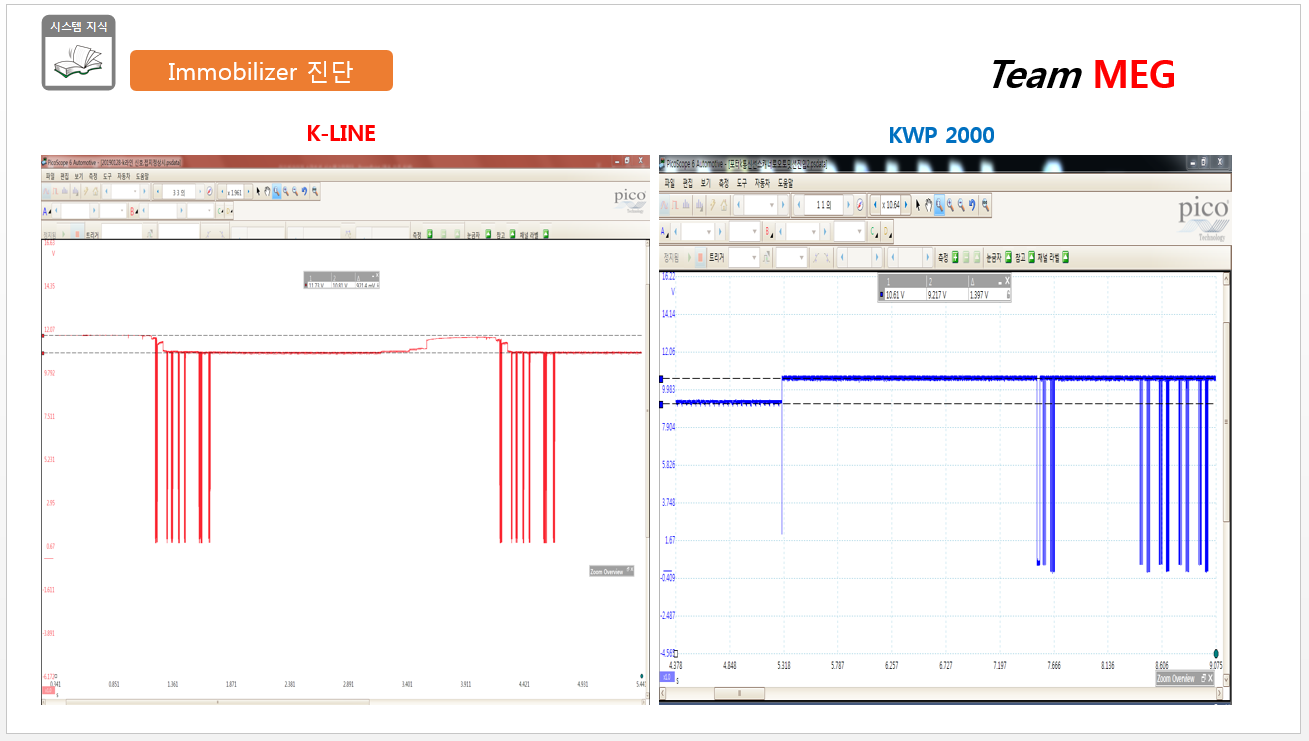Open channel A options in KWP 2000 window

(664, 232)
